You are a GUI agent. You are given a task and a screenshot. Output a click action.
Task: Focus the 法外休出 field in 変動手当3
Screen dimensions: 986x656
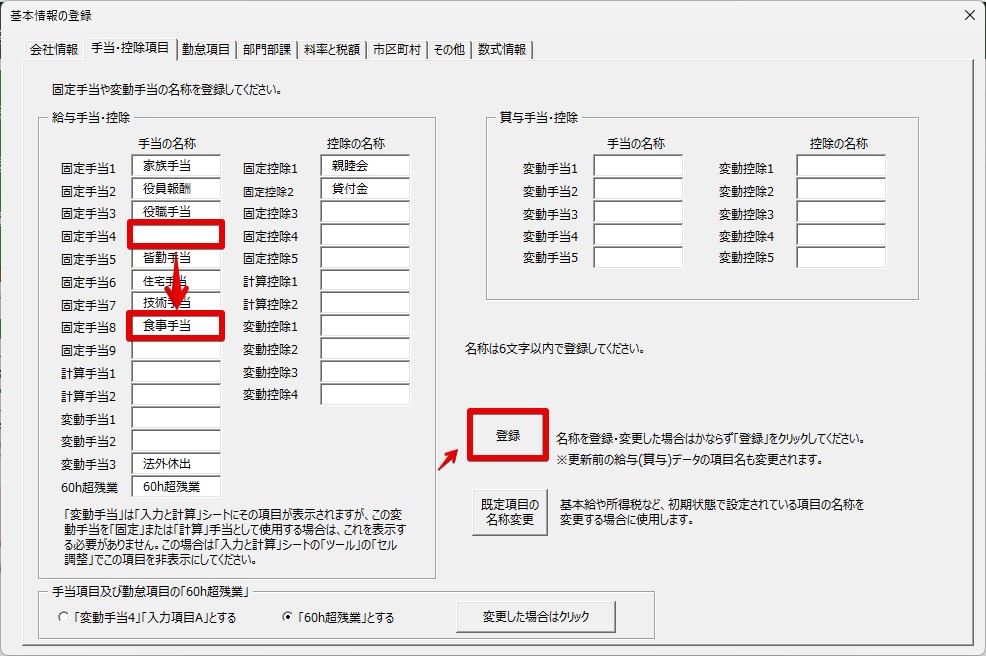[x=176, y=464]
